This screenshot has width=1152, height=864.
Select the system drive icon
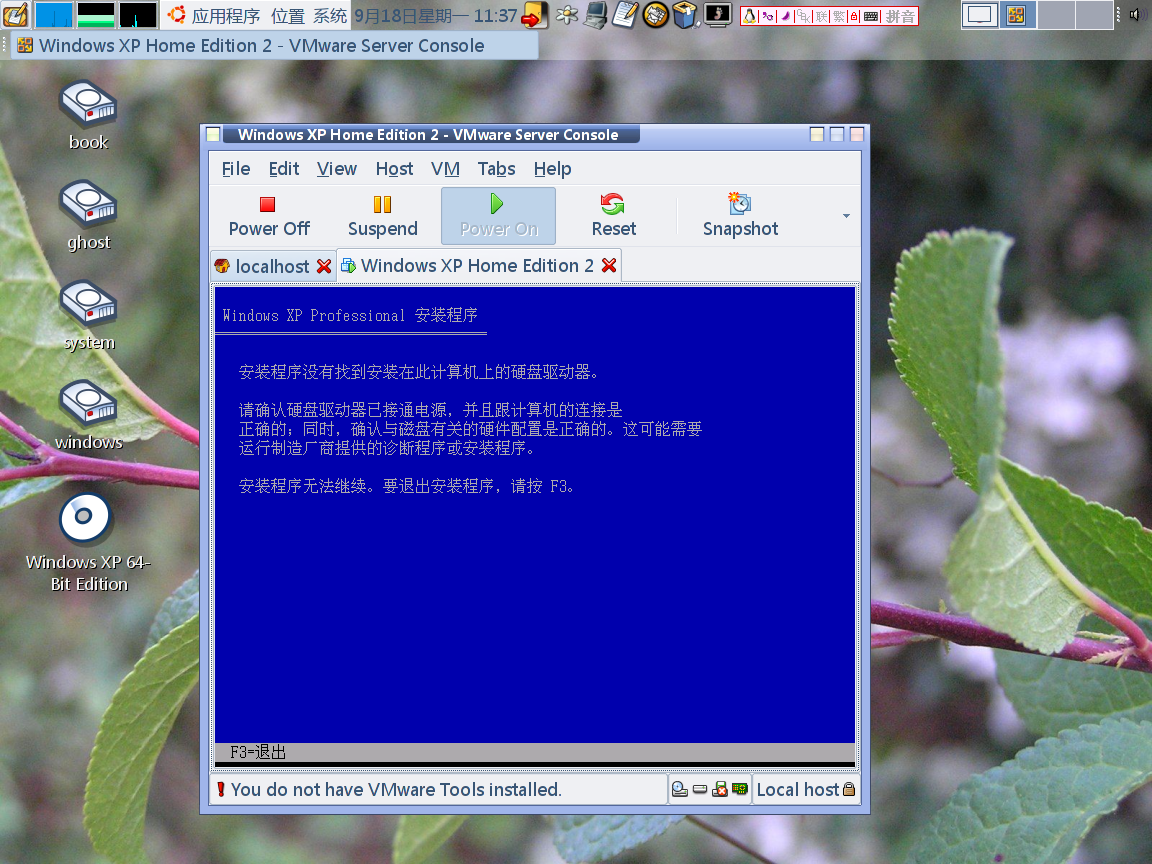[x=88, y=316]
